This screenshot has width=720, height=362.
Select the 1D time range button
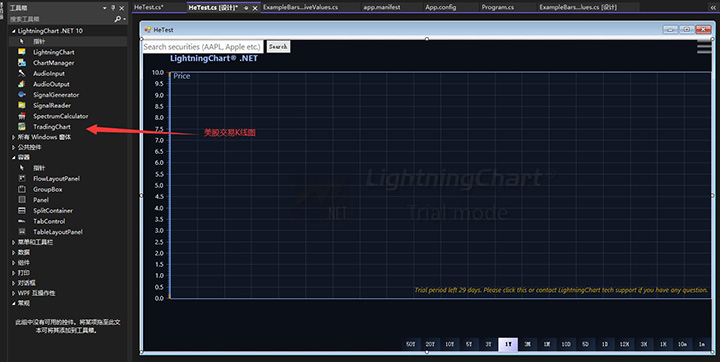[605, 344]
